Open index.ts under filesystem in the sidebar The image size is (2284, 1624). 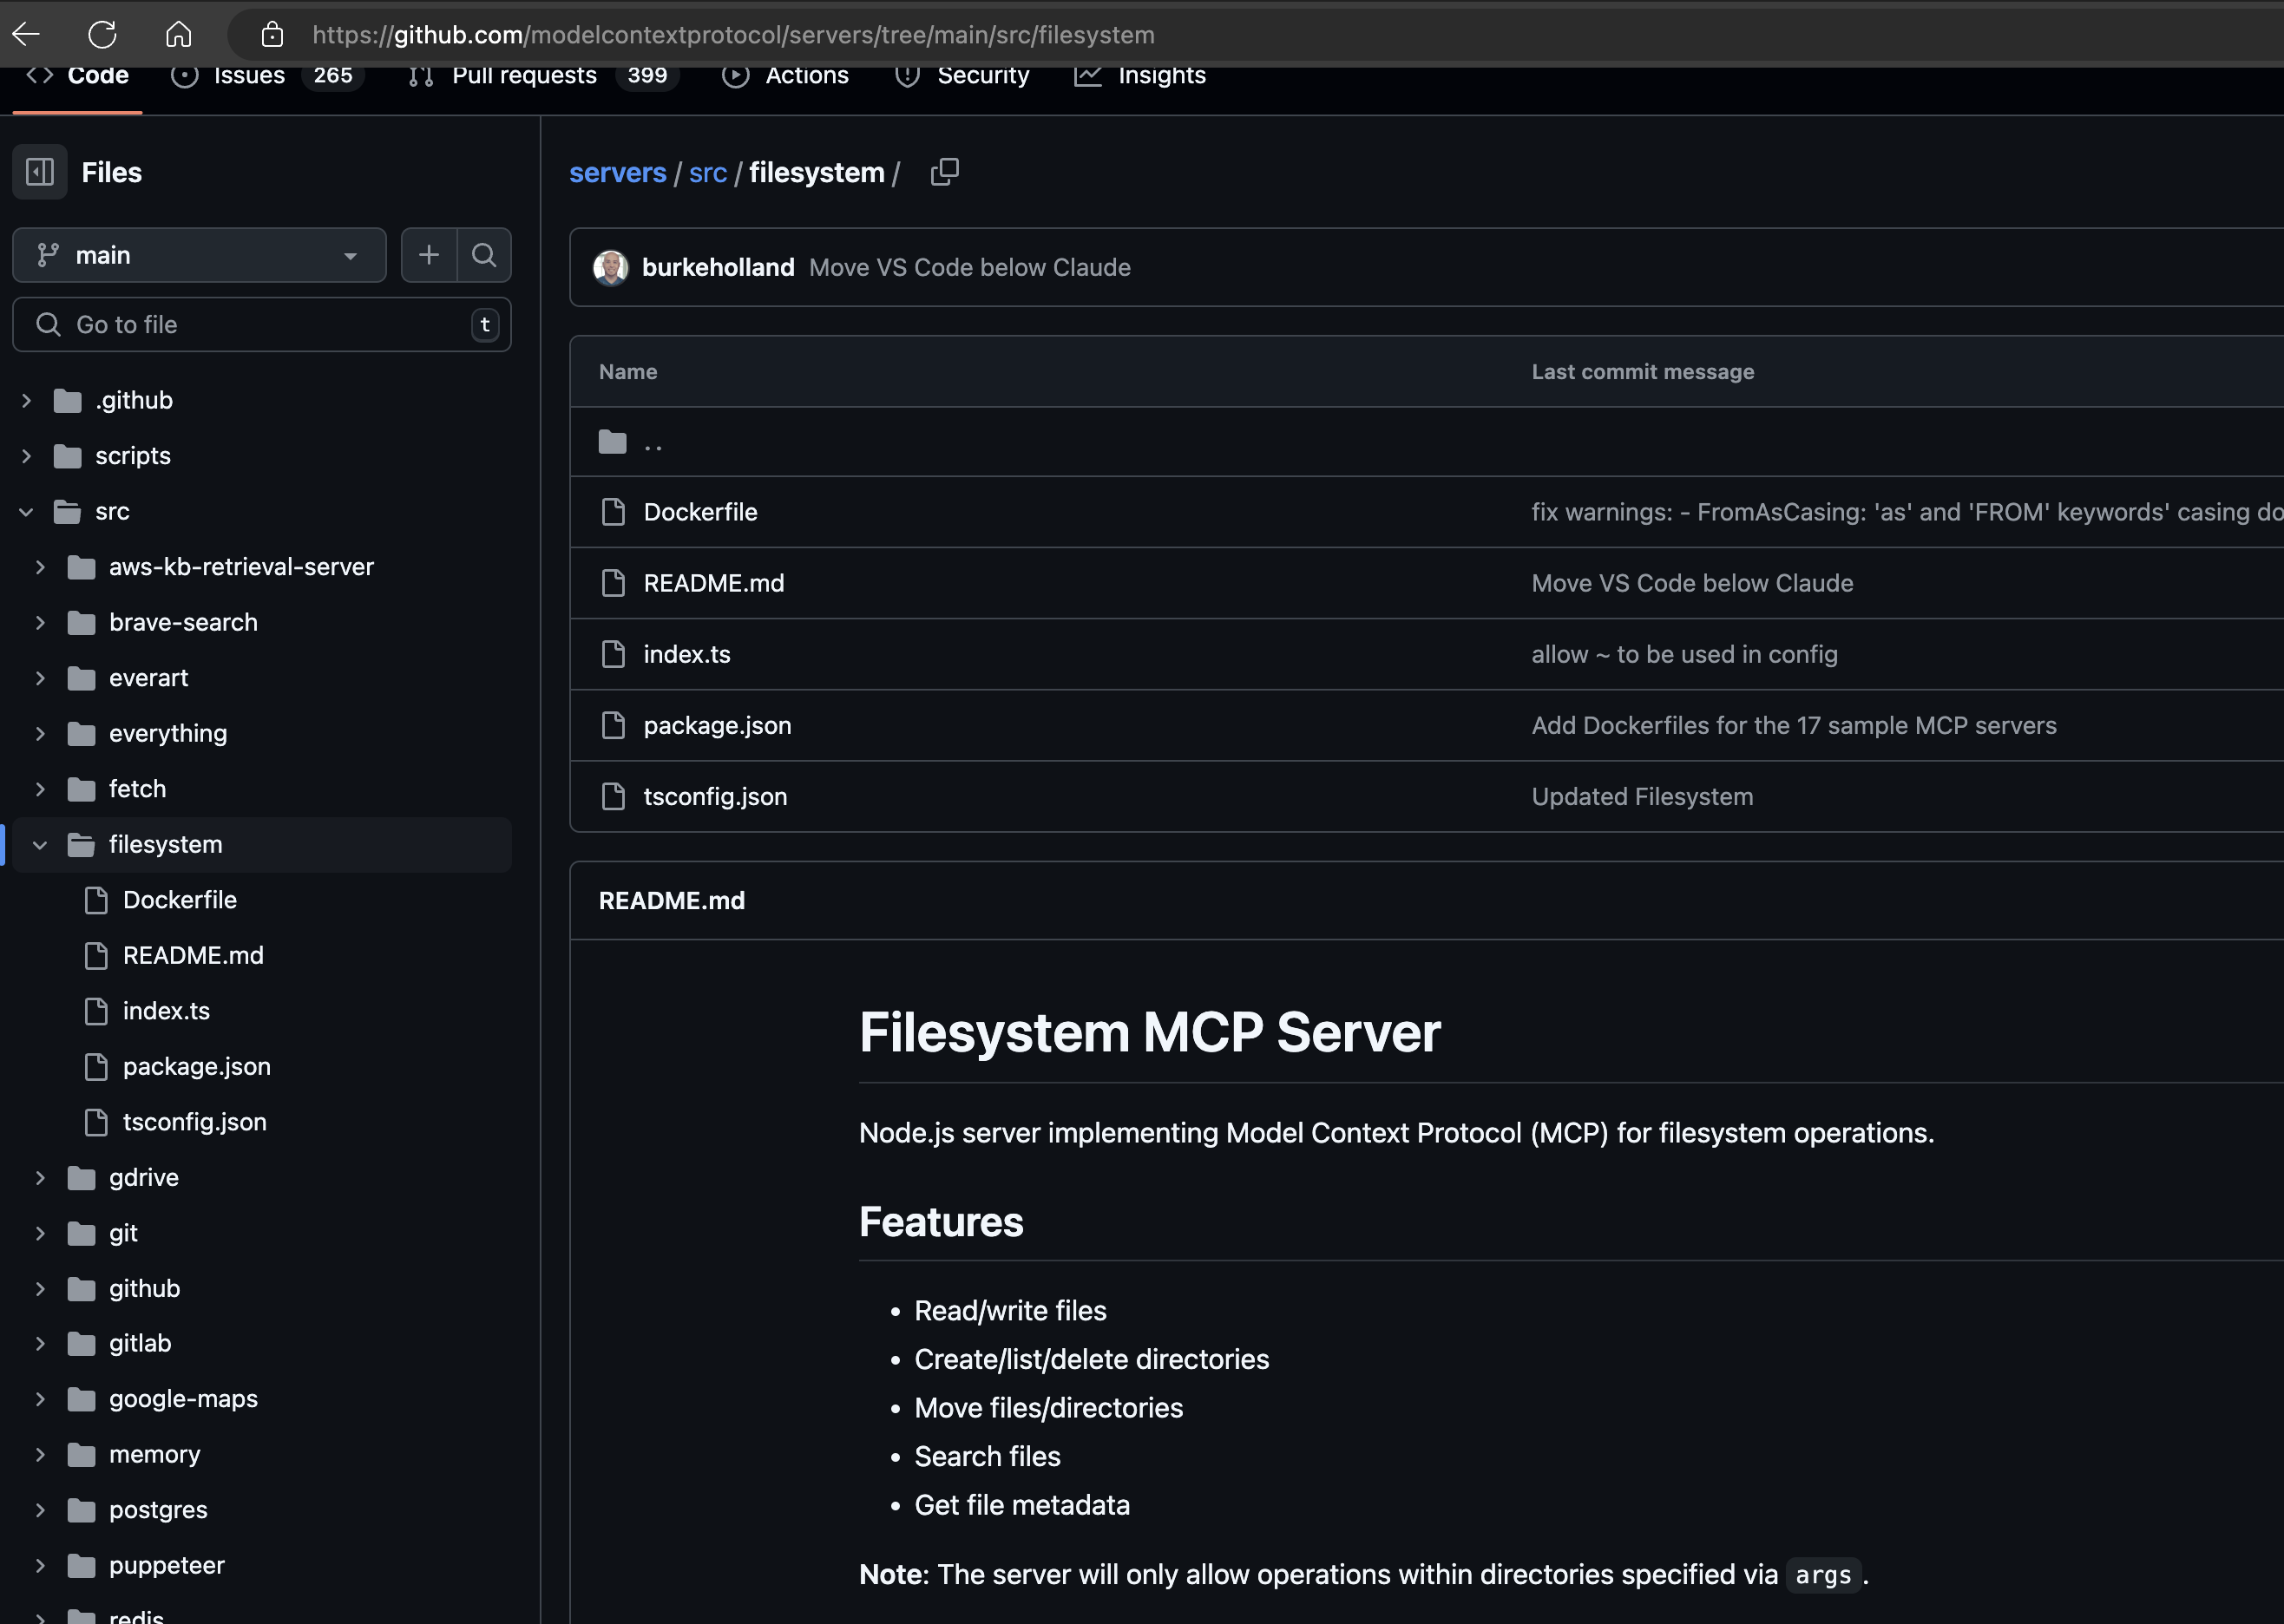[166, 1011]
